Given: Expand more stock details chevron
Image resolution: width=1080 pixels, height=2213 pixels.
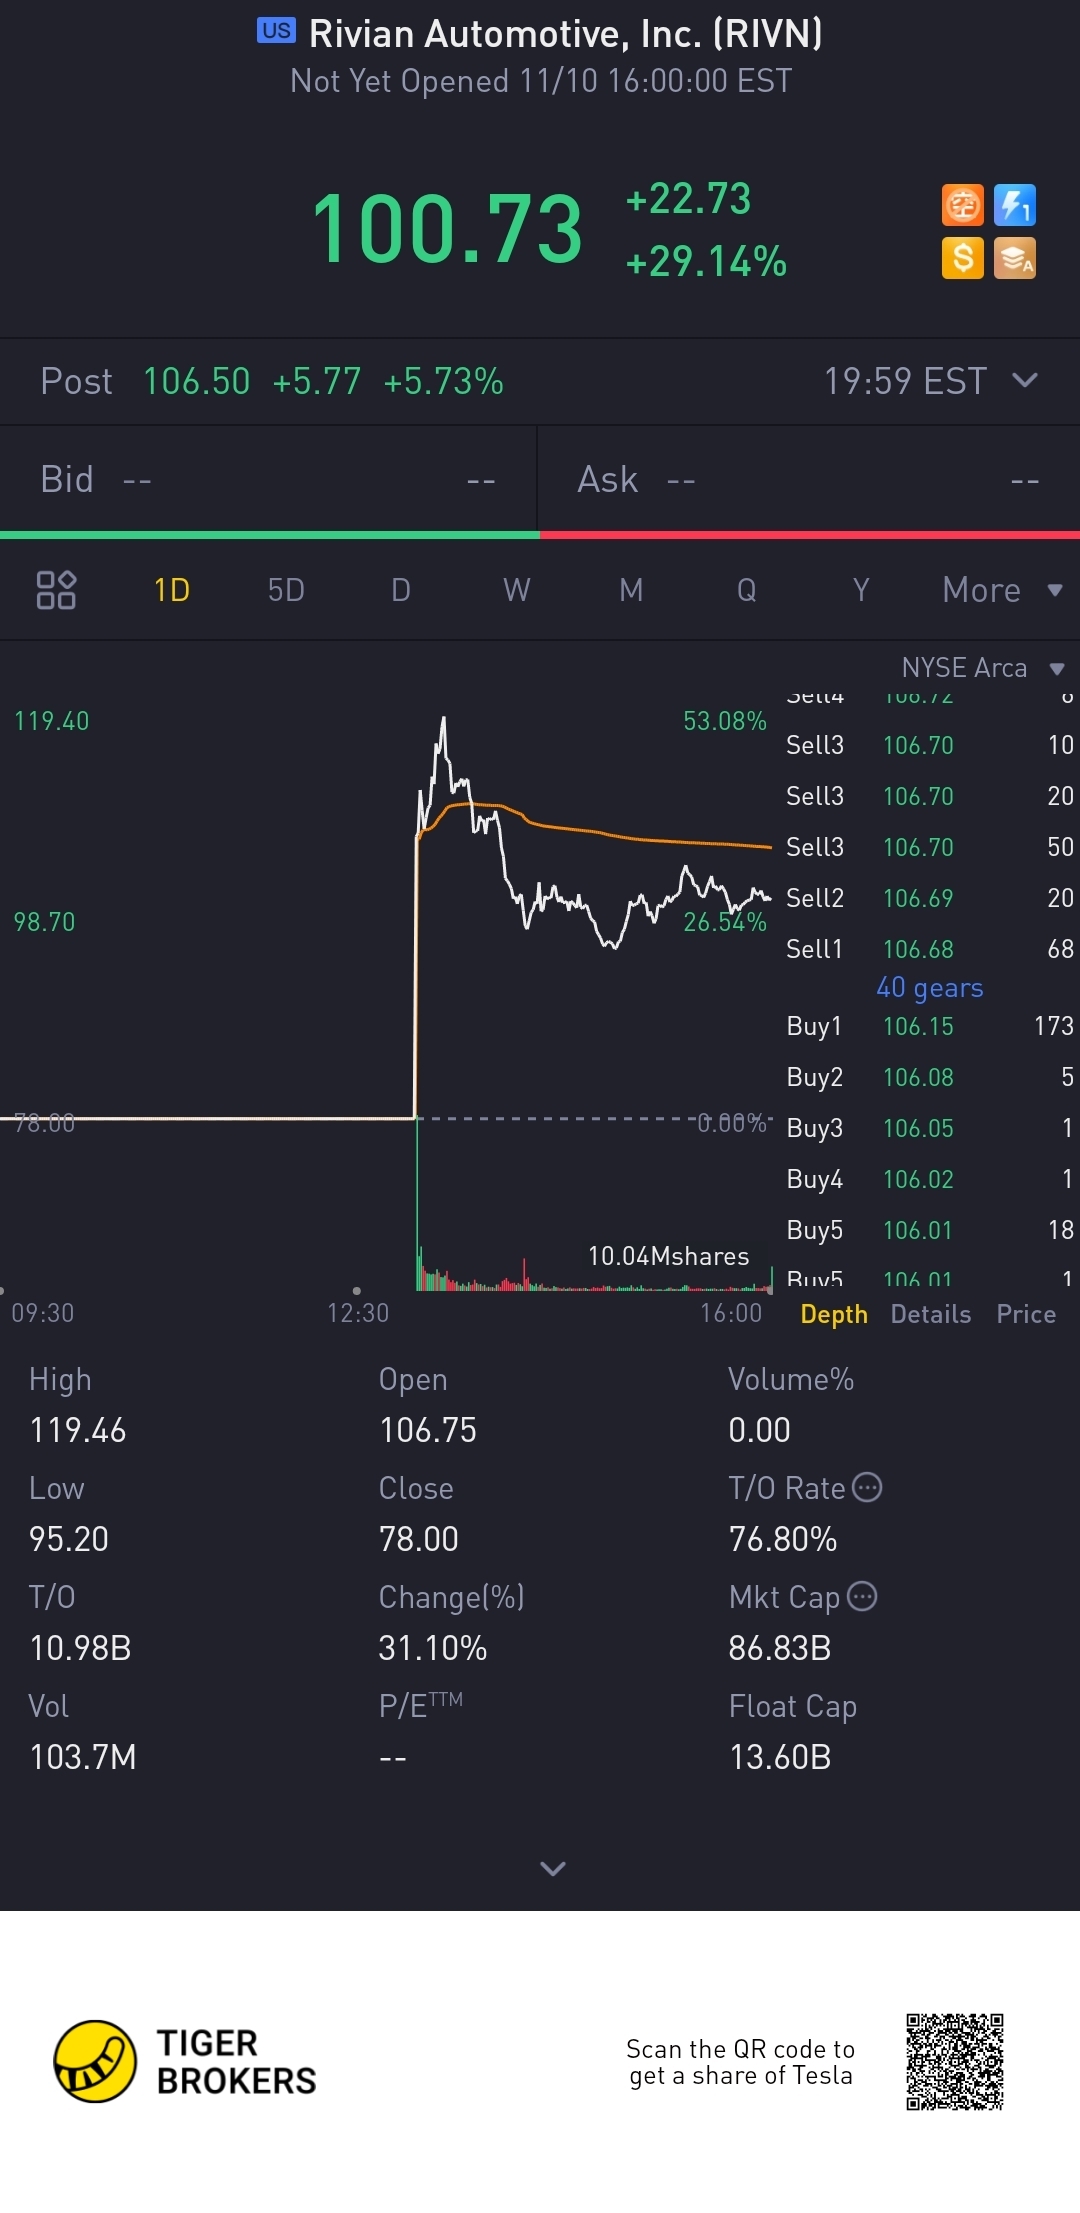Looking at the screenshot, I should tap(553, 1868).
